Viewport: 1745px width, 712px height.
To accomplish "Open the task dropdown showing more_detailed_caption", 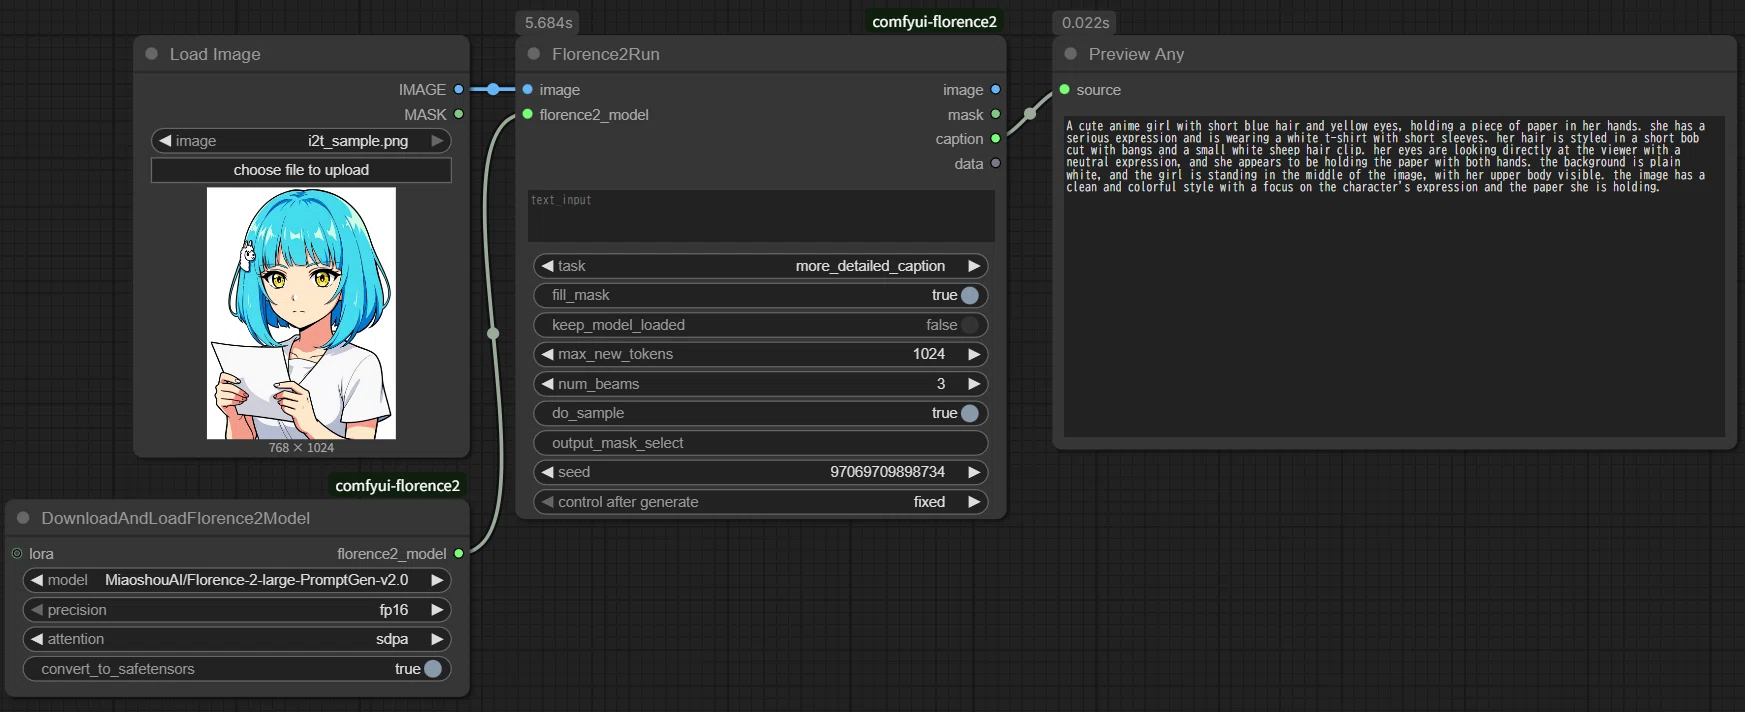I will (761, 266).
